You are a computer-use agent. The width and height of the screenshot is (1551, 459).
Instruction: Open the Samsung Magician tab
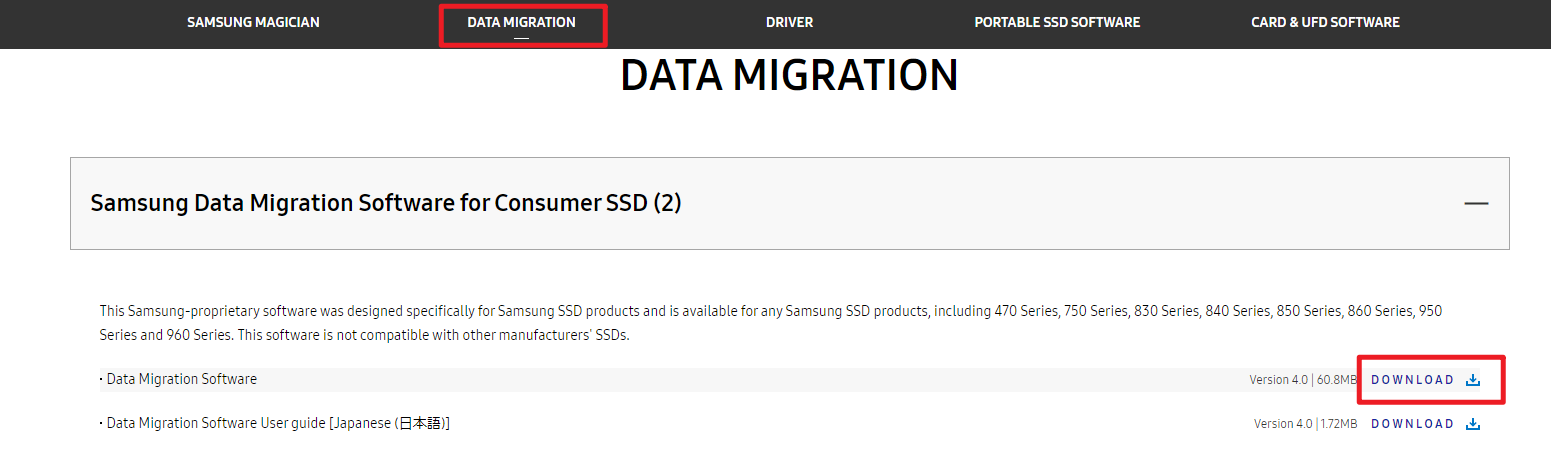253,22
